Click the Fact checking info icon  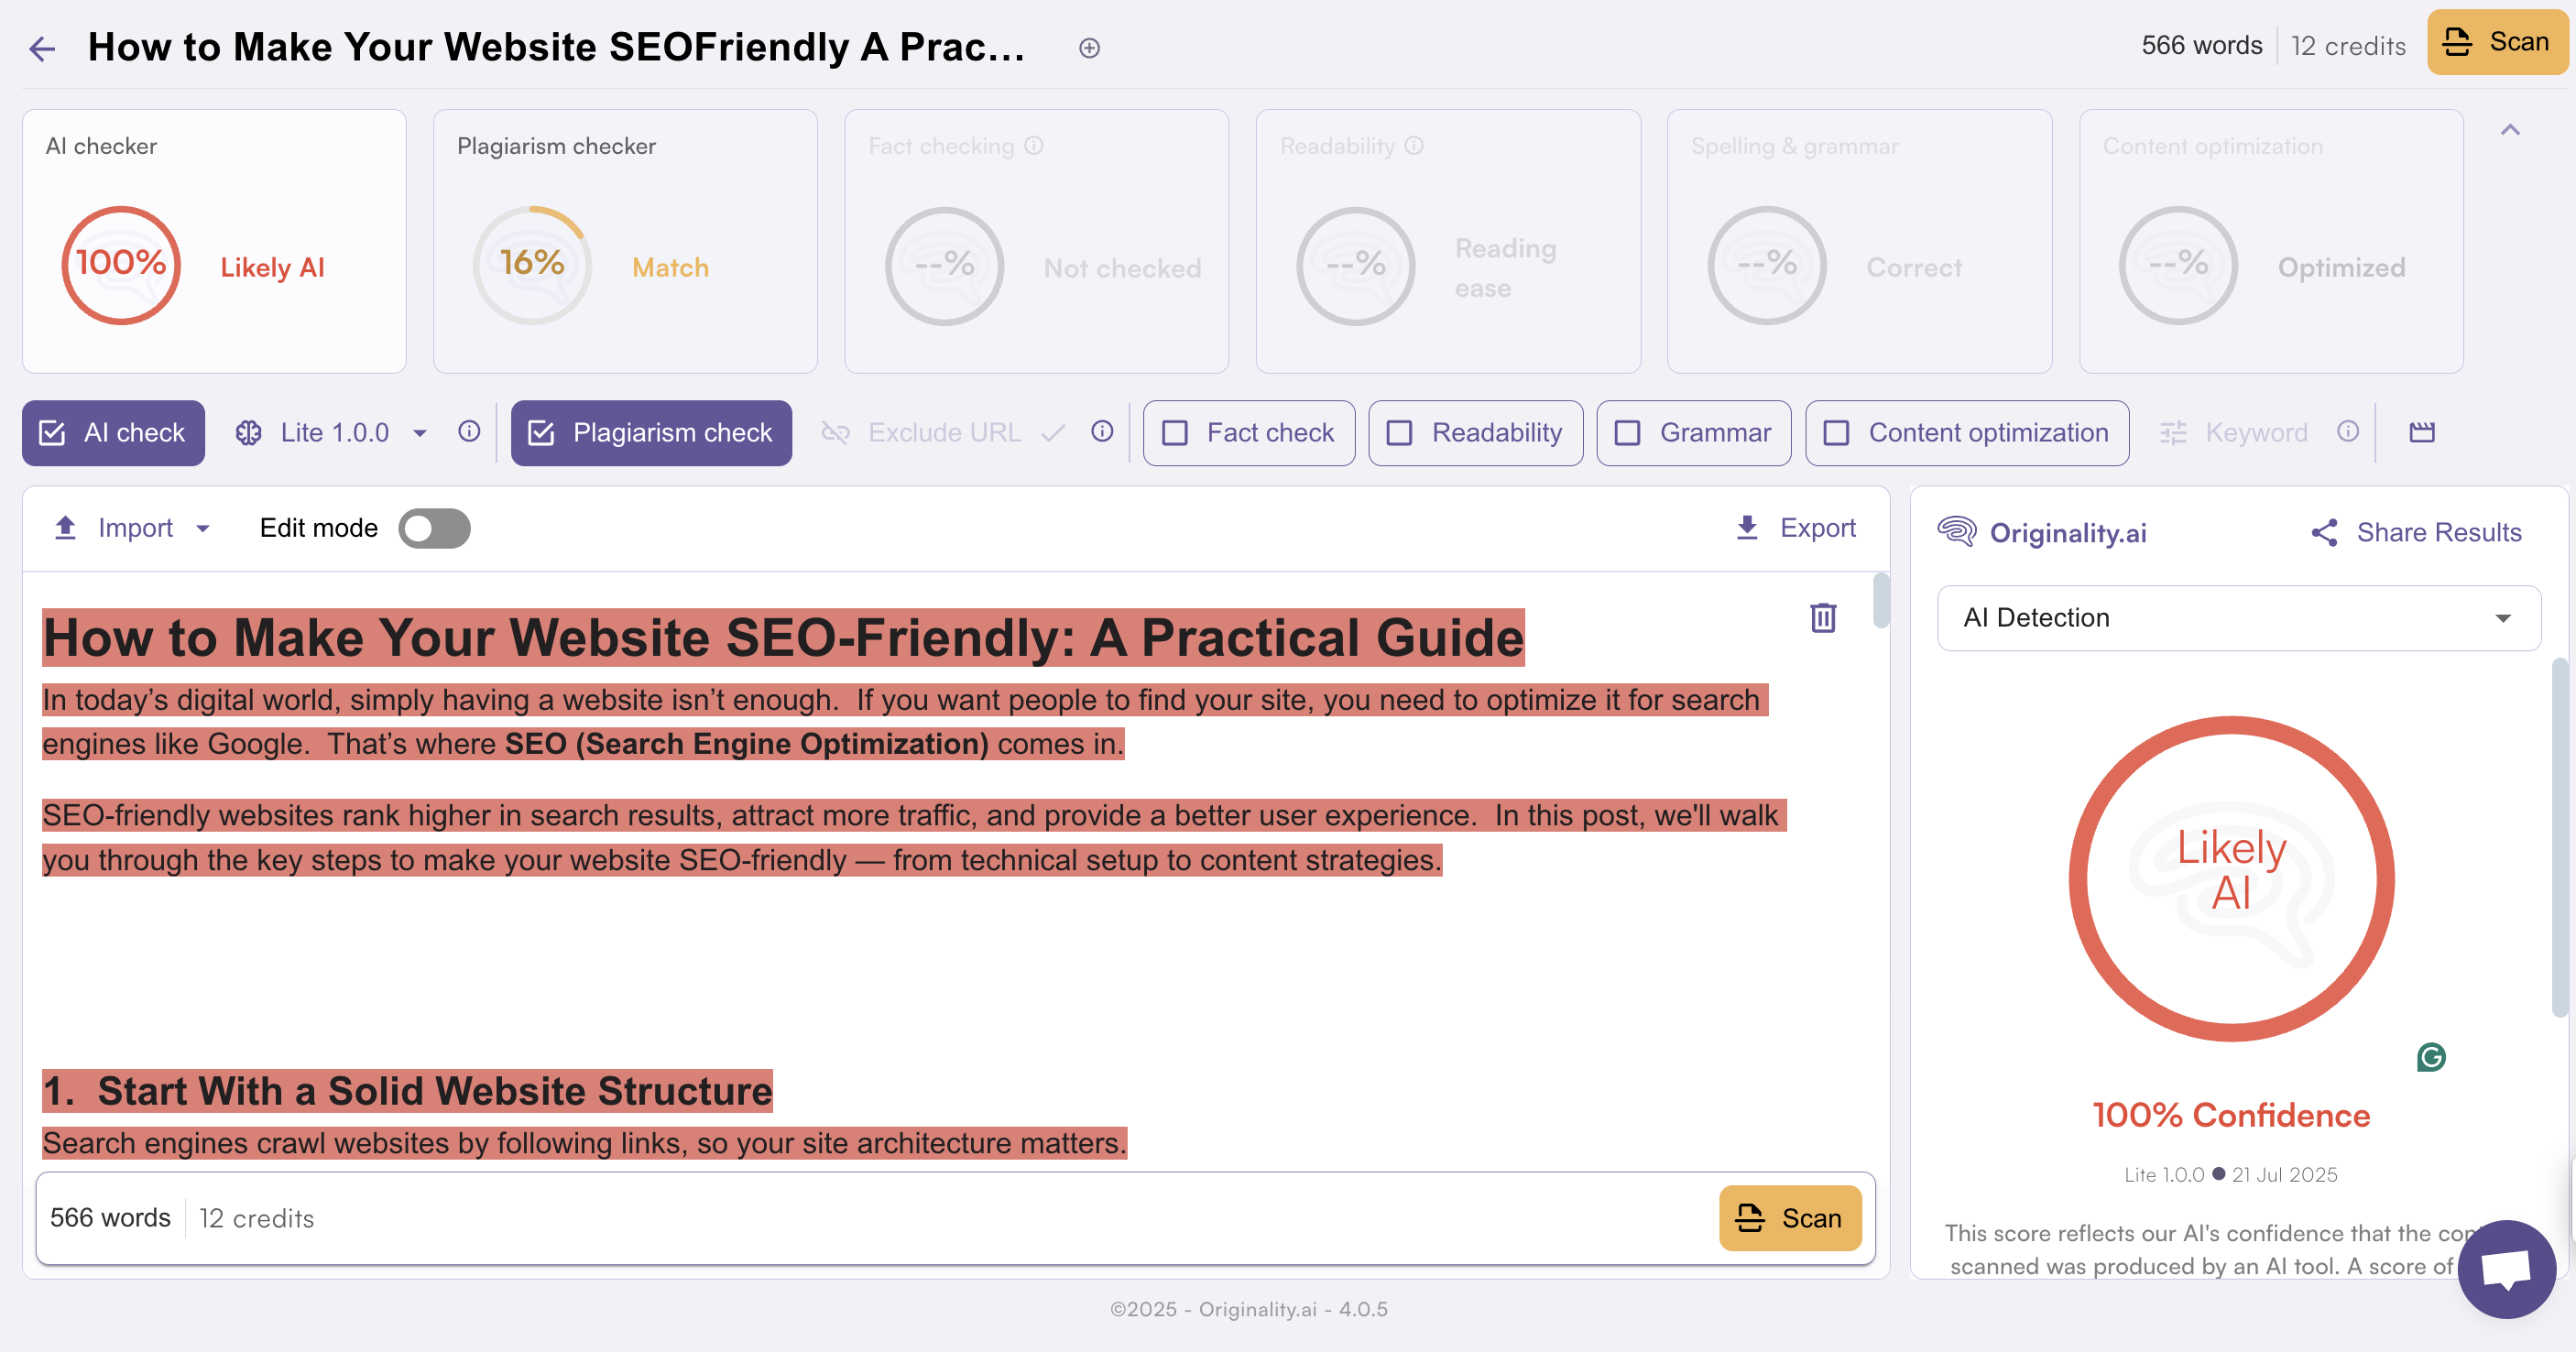pos(1034,146)
